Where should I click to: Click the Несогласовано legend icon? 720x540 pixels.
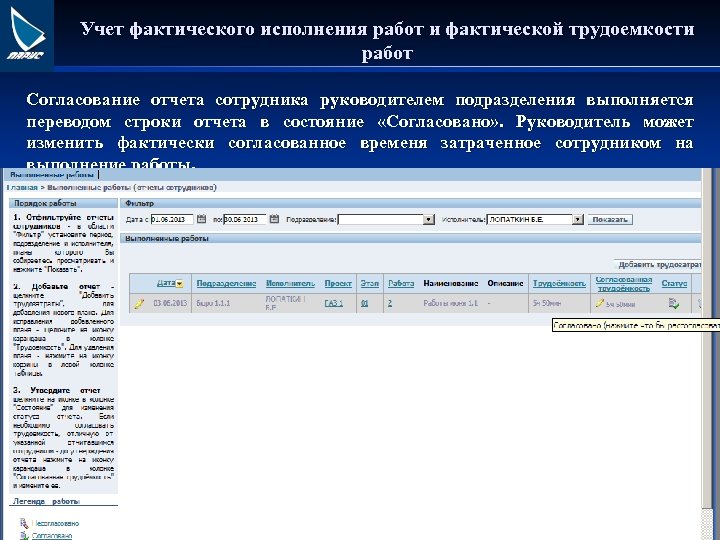point(24,523)
